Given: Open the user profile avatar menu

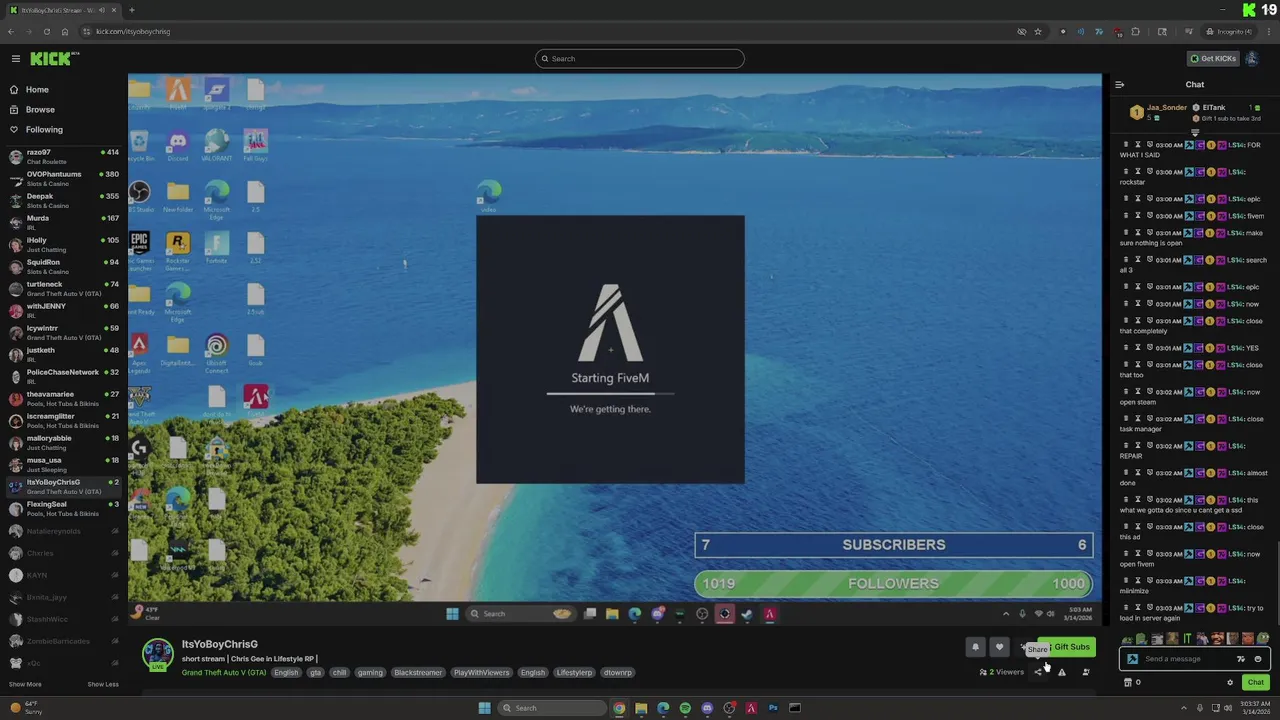Looking at the screenshot, I should pos(1253,59).
